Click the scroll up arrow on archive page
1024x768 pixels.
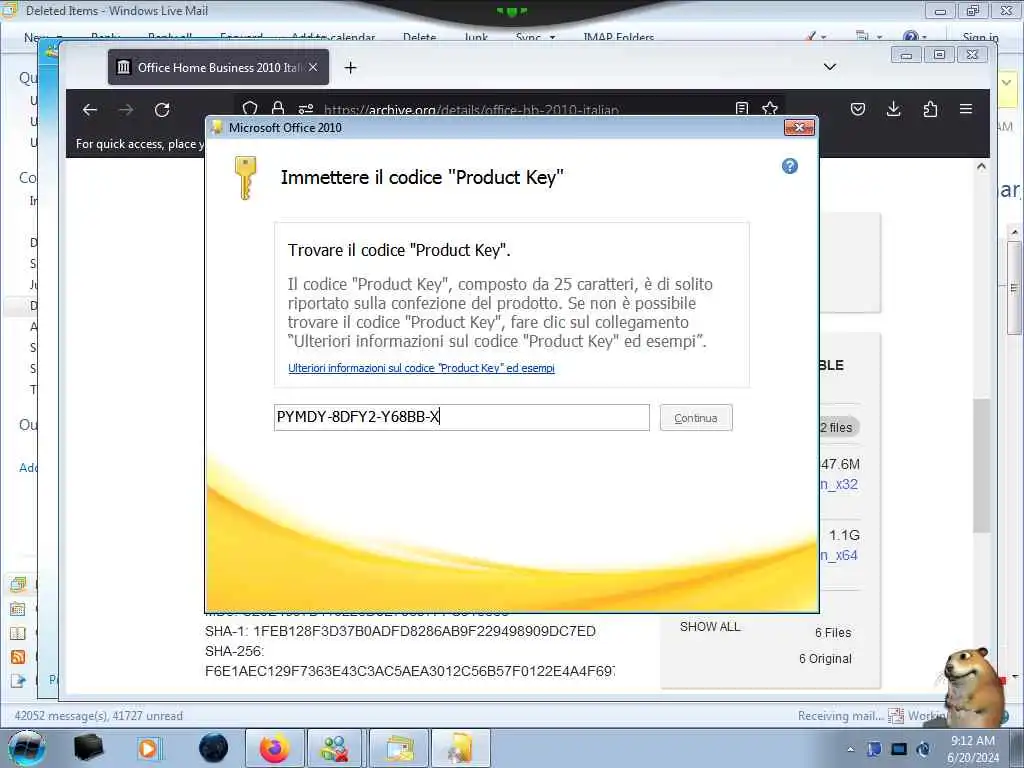[981, 167]
